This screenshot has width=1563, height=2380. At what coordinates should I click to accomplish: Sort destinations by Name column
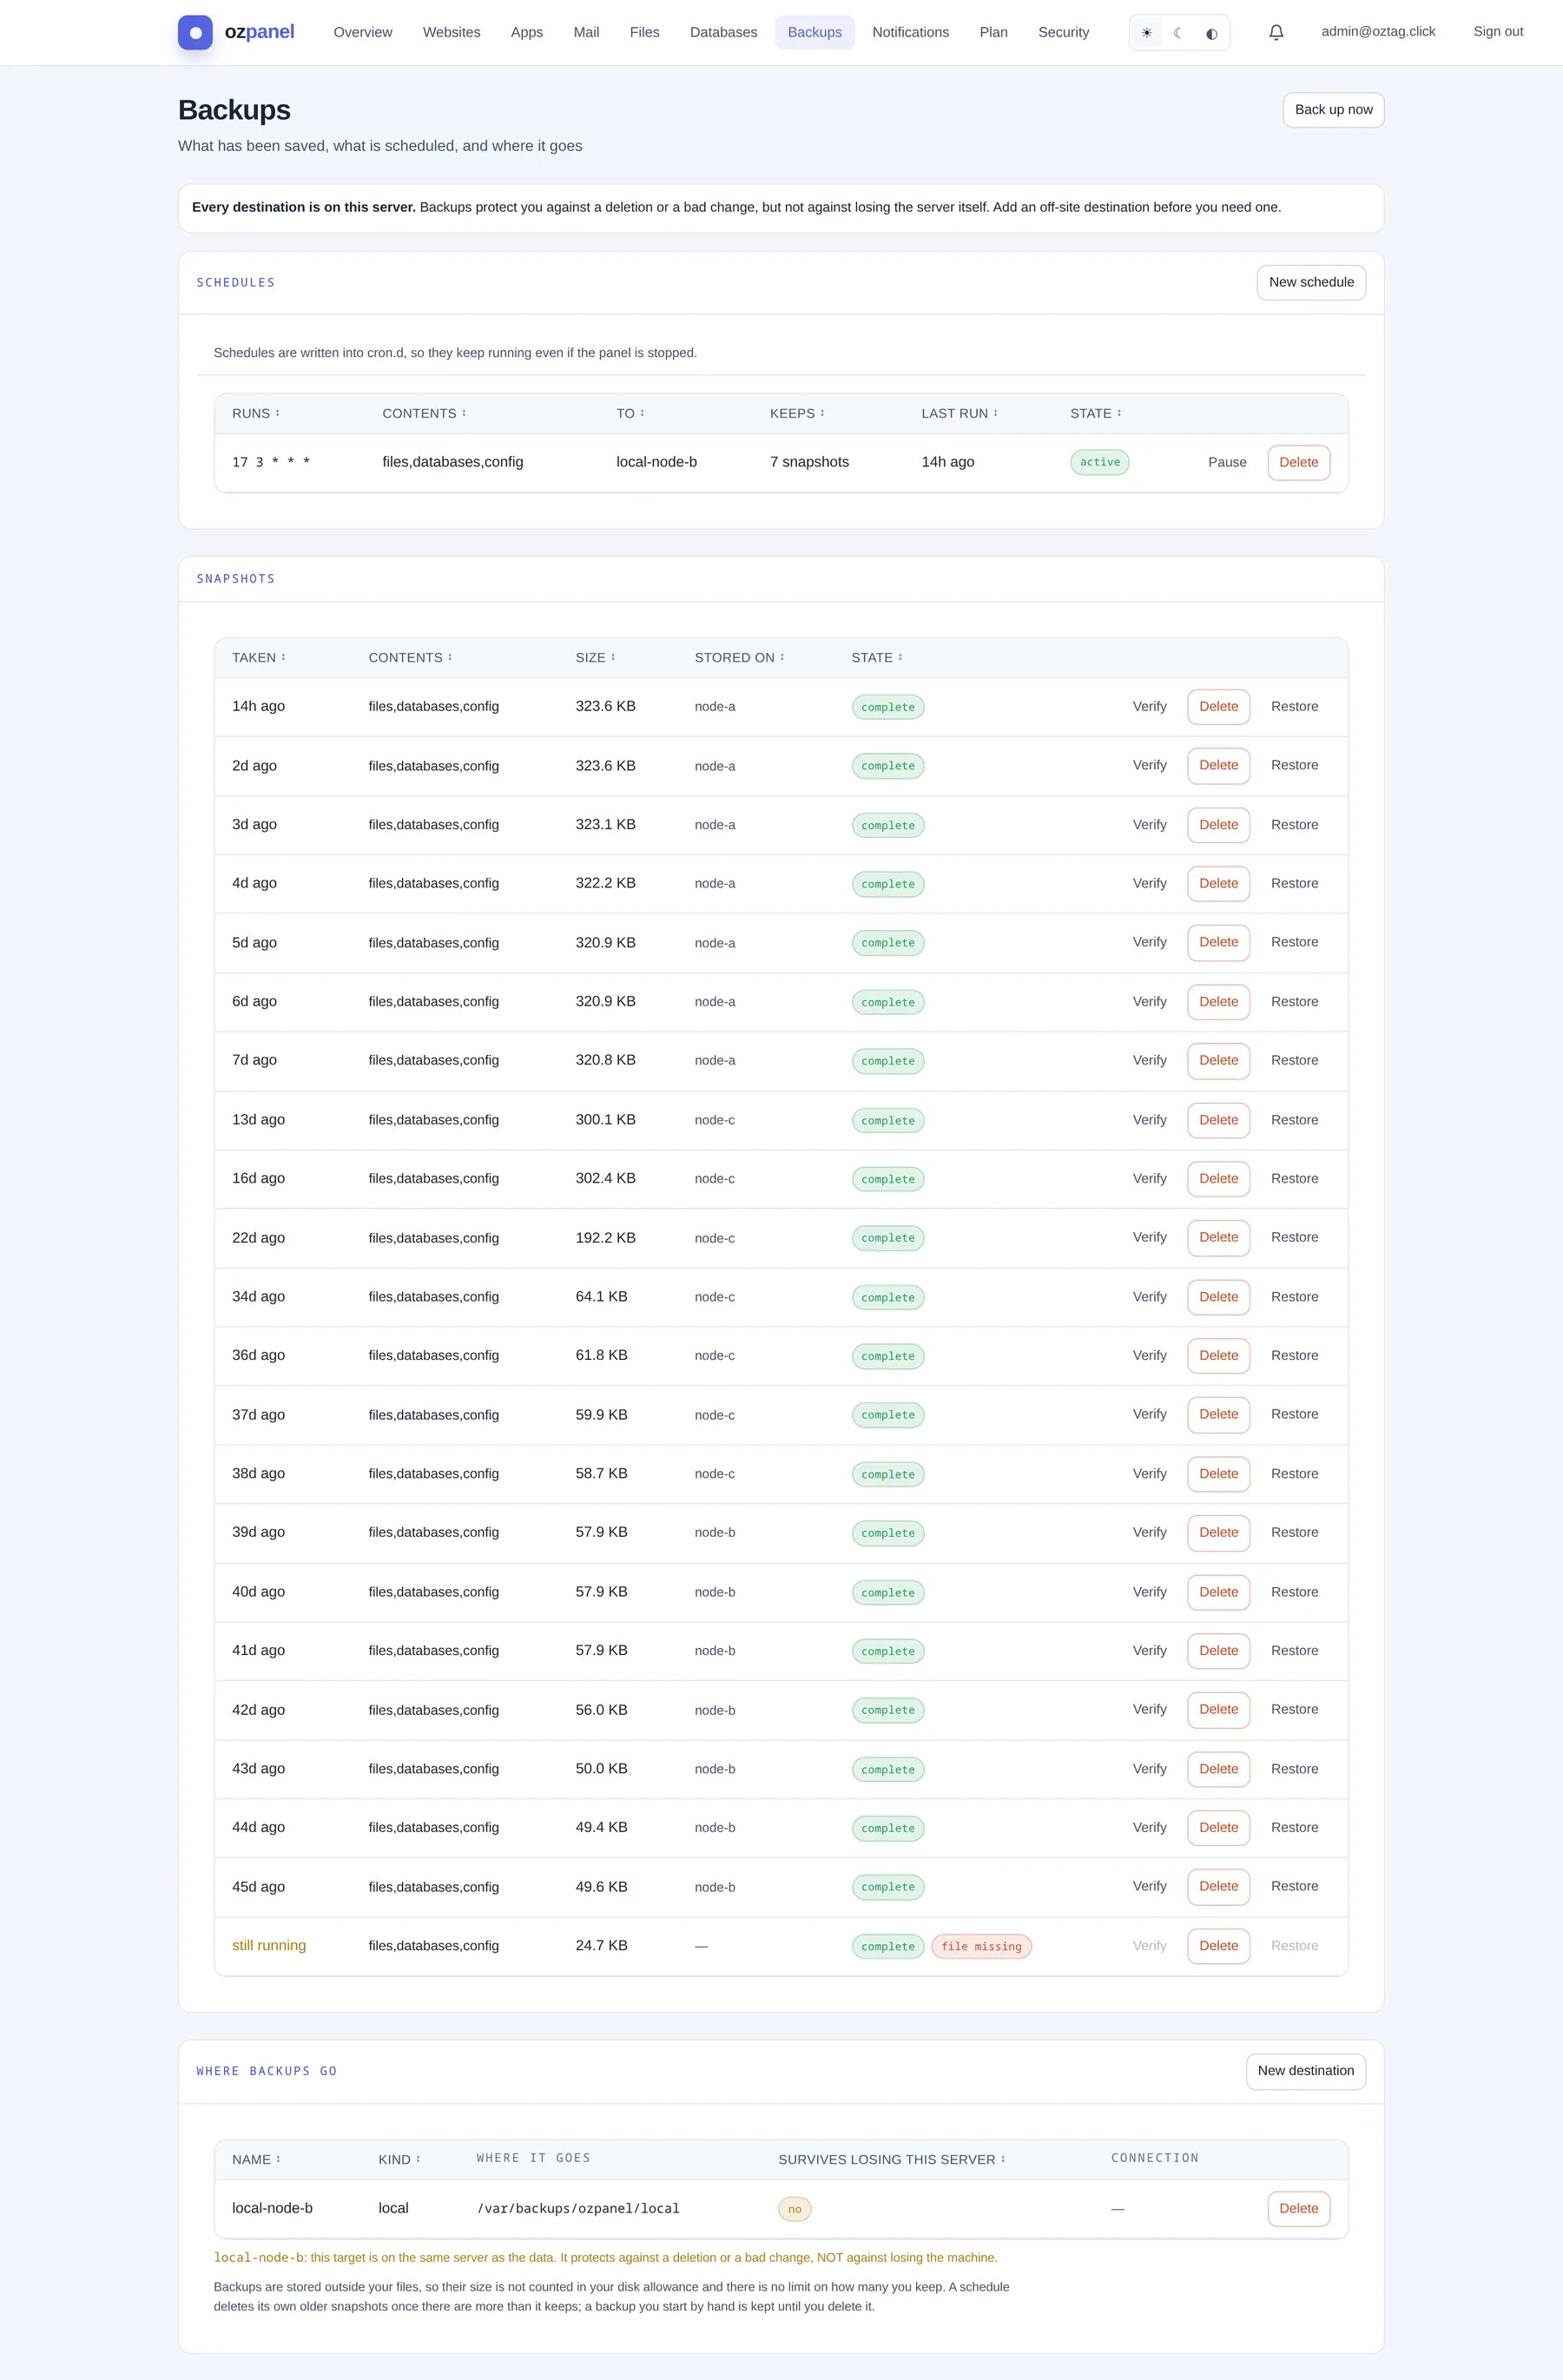click(x=256, y=2159)
